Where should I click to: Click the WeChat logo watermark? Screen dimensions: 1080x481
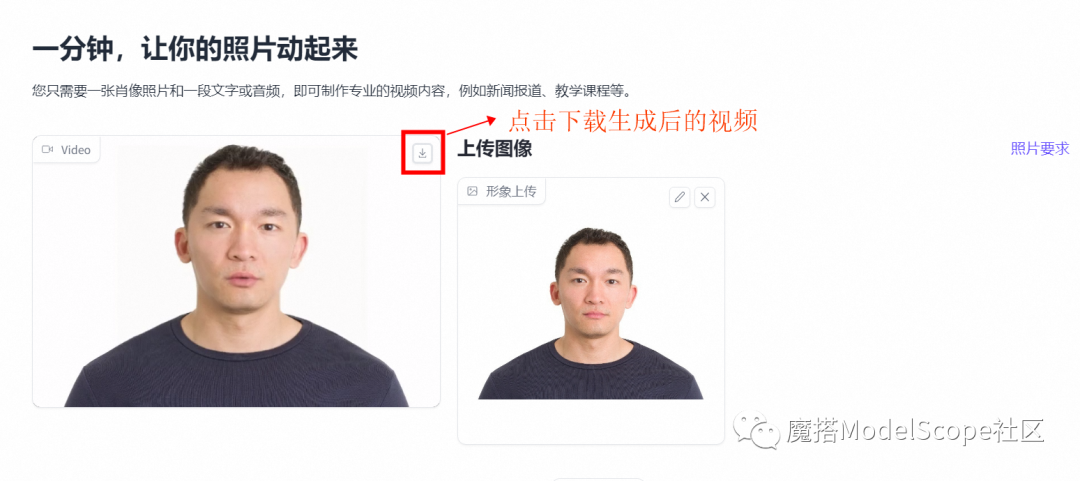tap(756, 430)
